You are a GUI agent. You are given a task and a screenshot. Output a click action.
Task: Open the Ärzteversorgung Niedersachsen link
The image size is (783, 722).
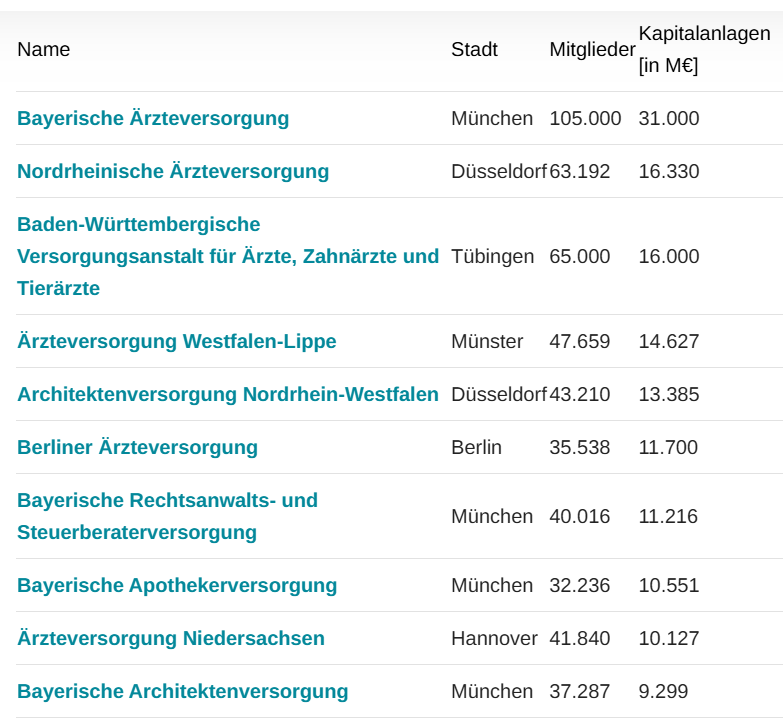click(x=171, y=638)
